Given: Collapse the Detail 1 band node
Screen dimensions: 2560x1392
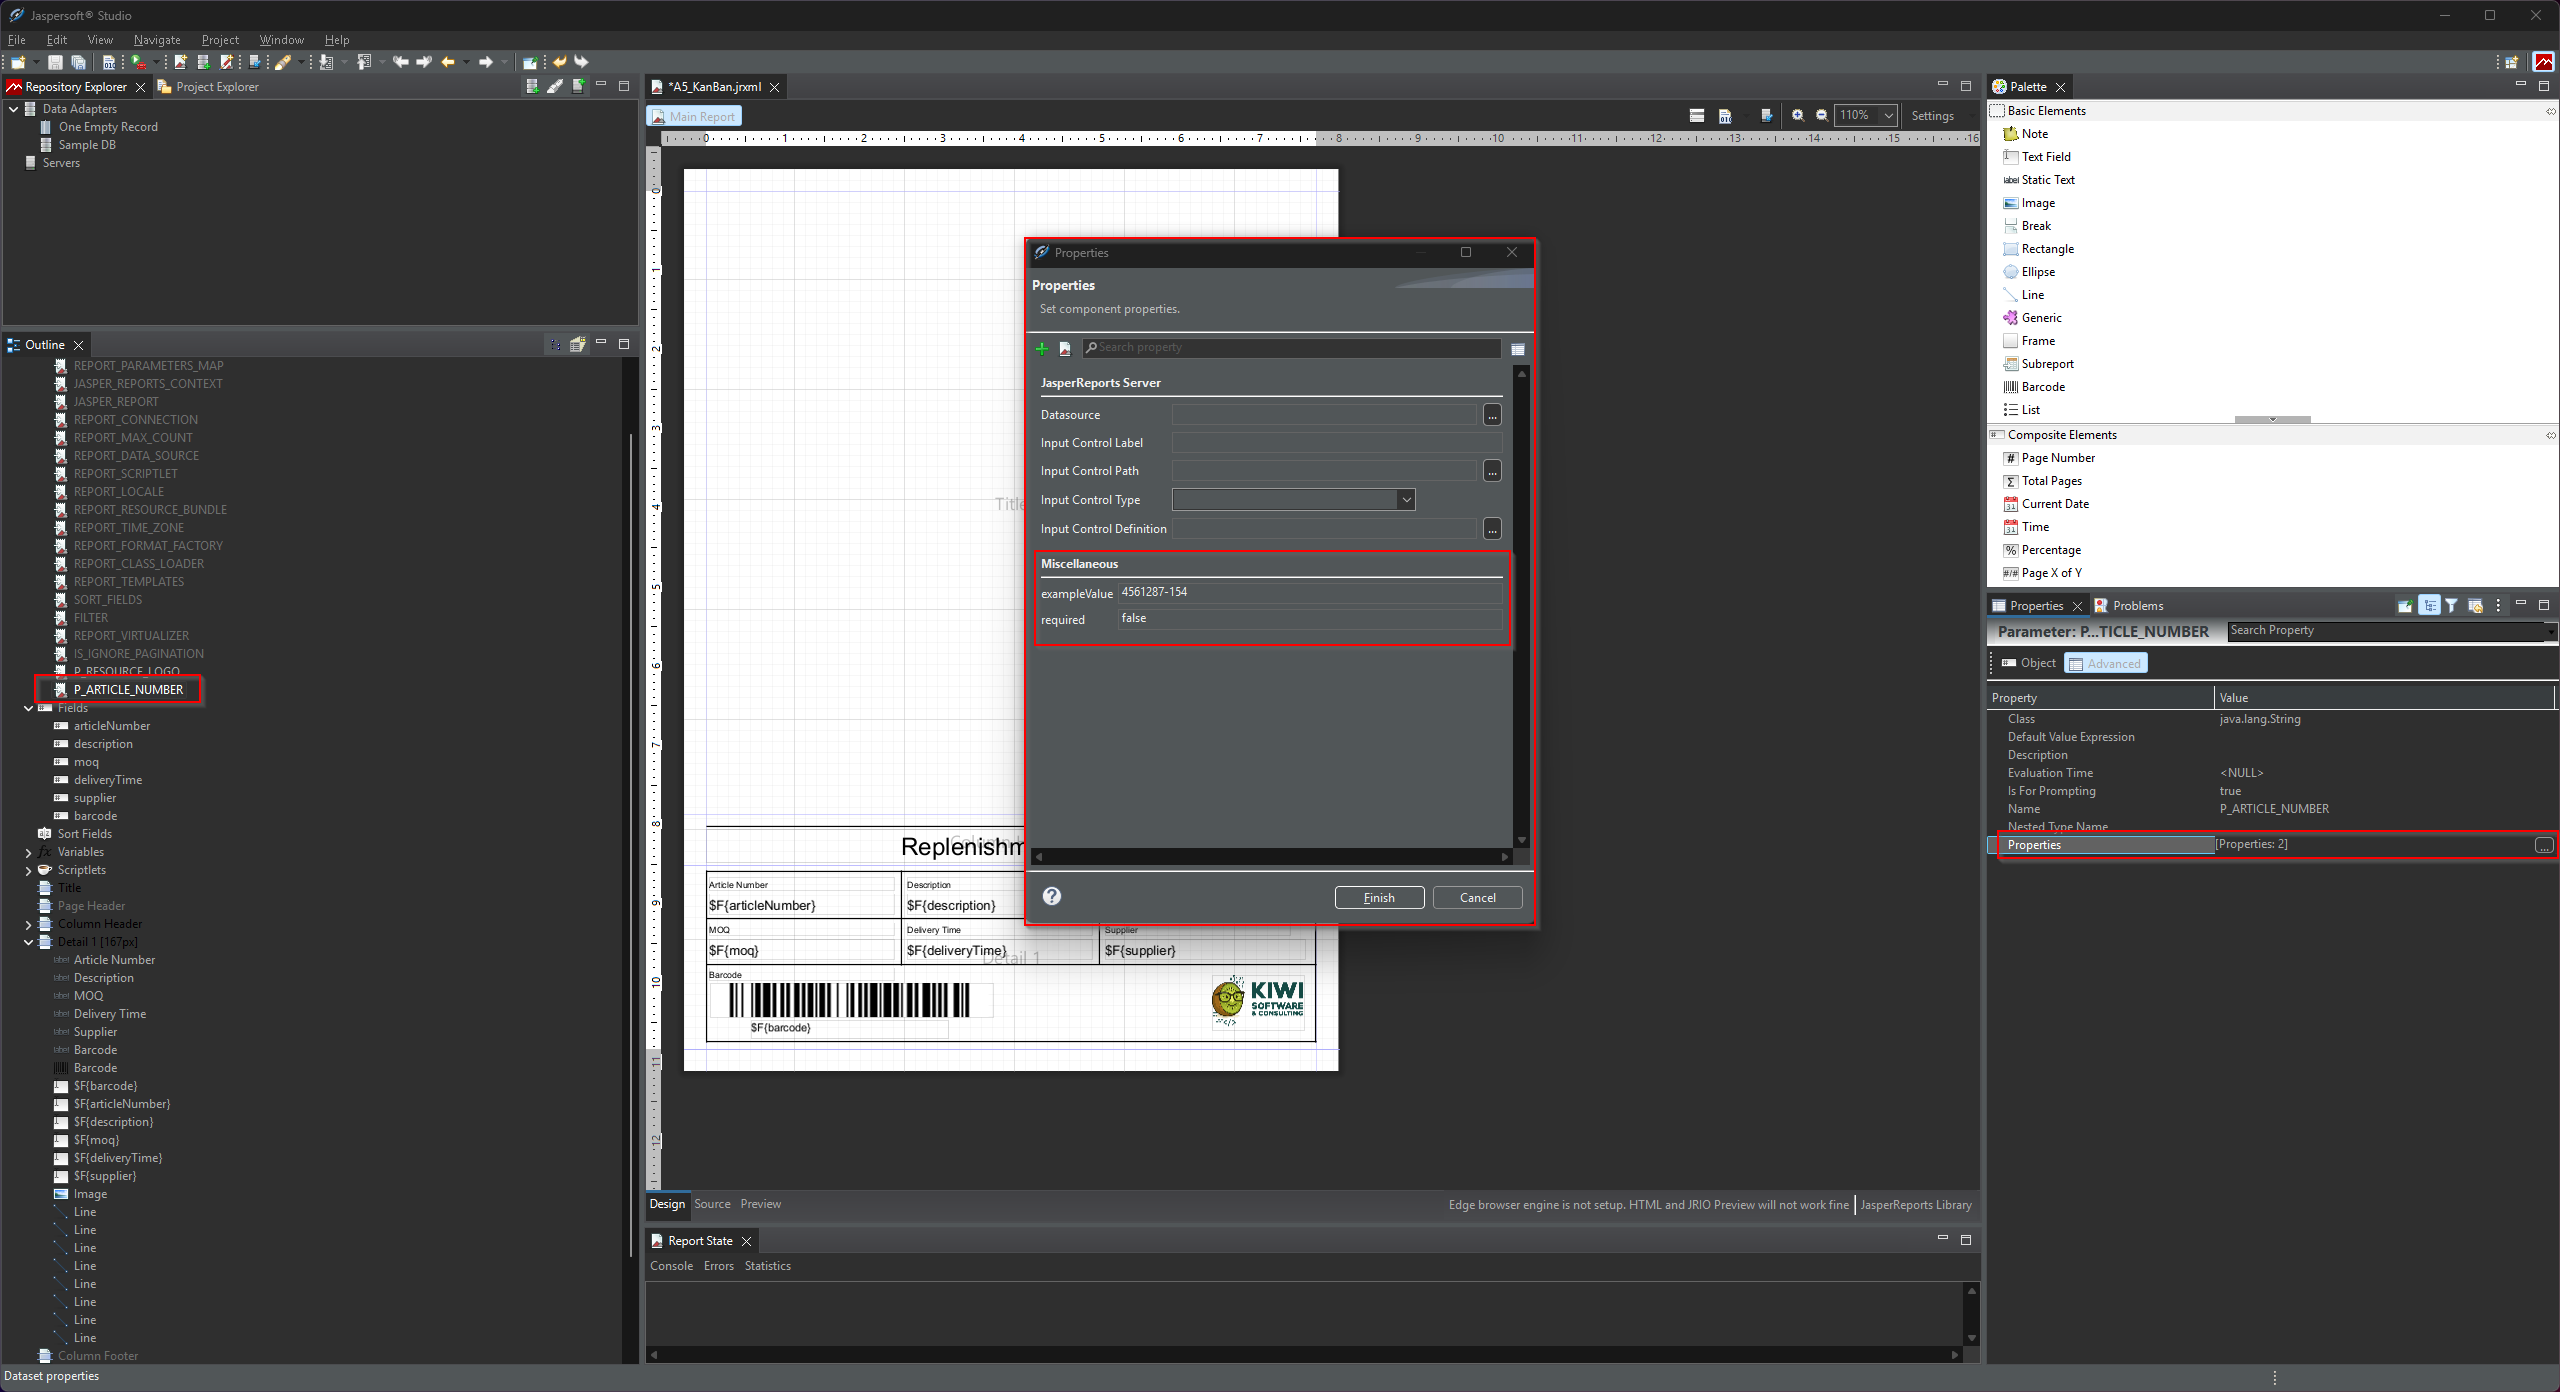Looking at the screenshot, I should coord(29,942).
